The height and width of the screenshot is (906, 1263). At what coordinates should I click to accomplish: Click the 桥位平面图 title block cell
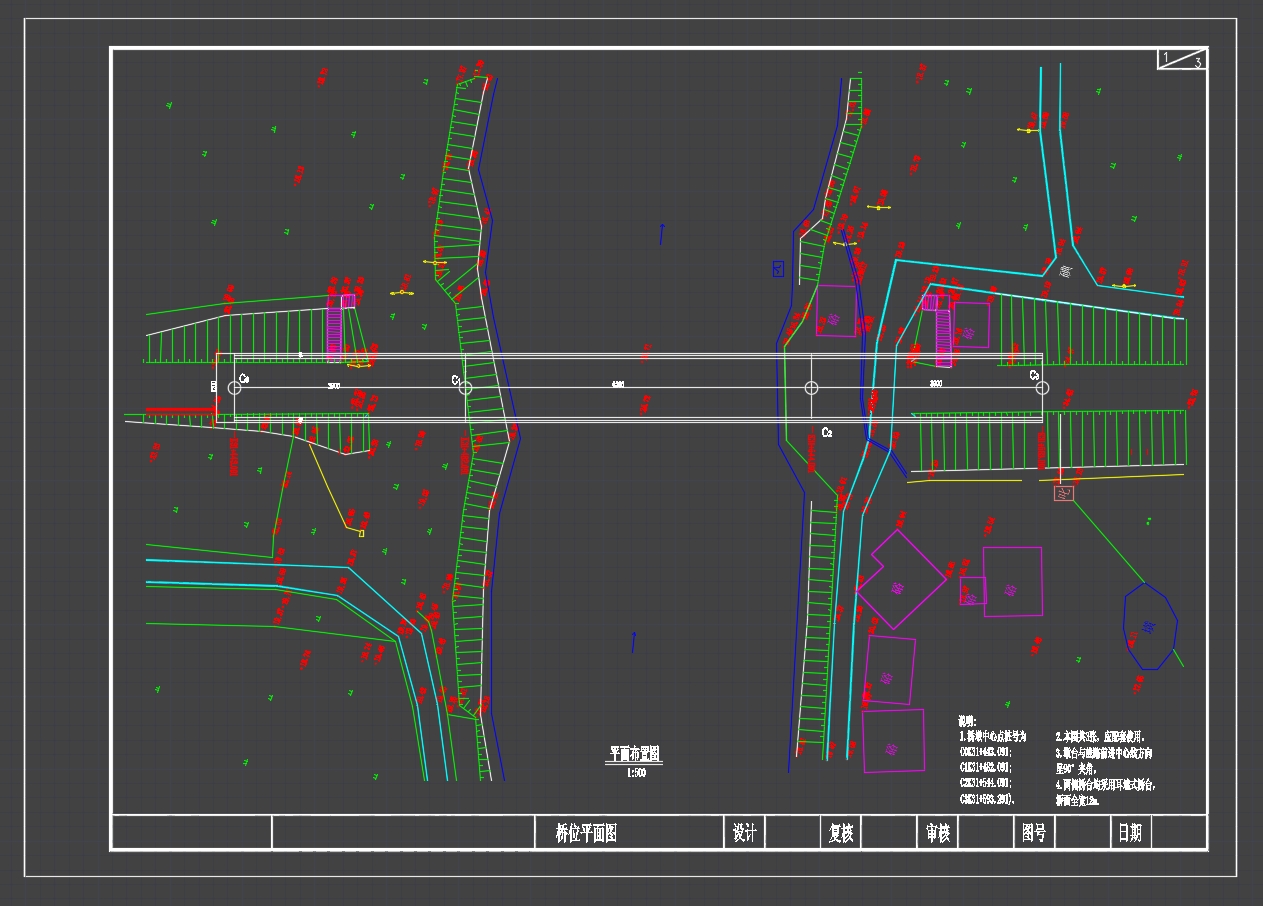pyautogui.click(x=586, y=833)
